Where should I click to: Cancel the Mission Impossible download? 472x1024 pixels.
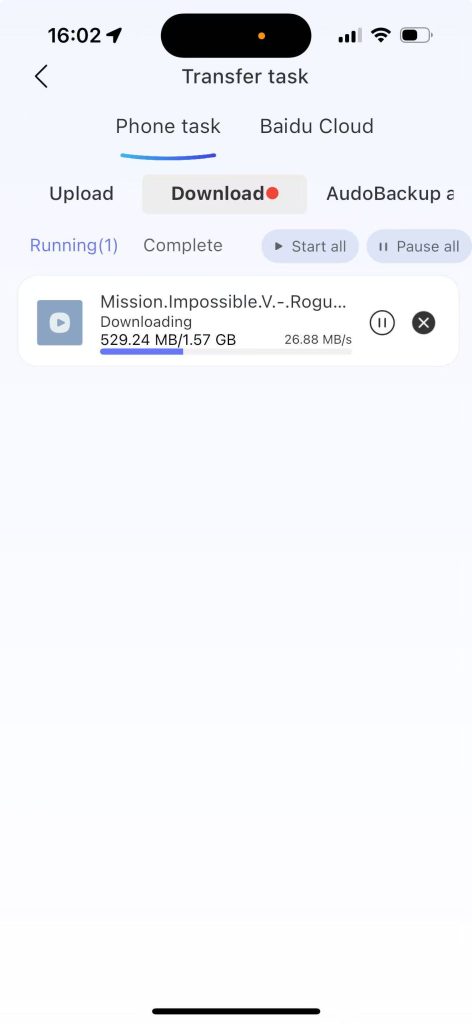[x=424, y=322]
